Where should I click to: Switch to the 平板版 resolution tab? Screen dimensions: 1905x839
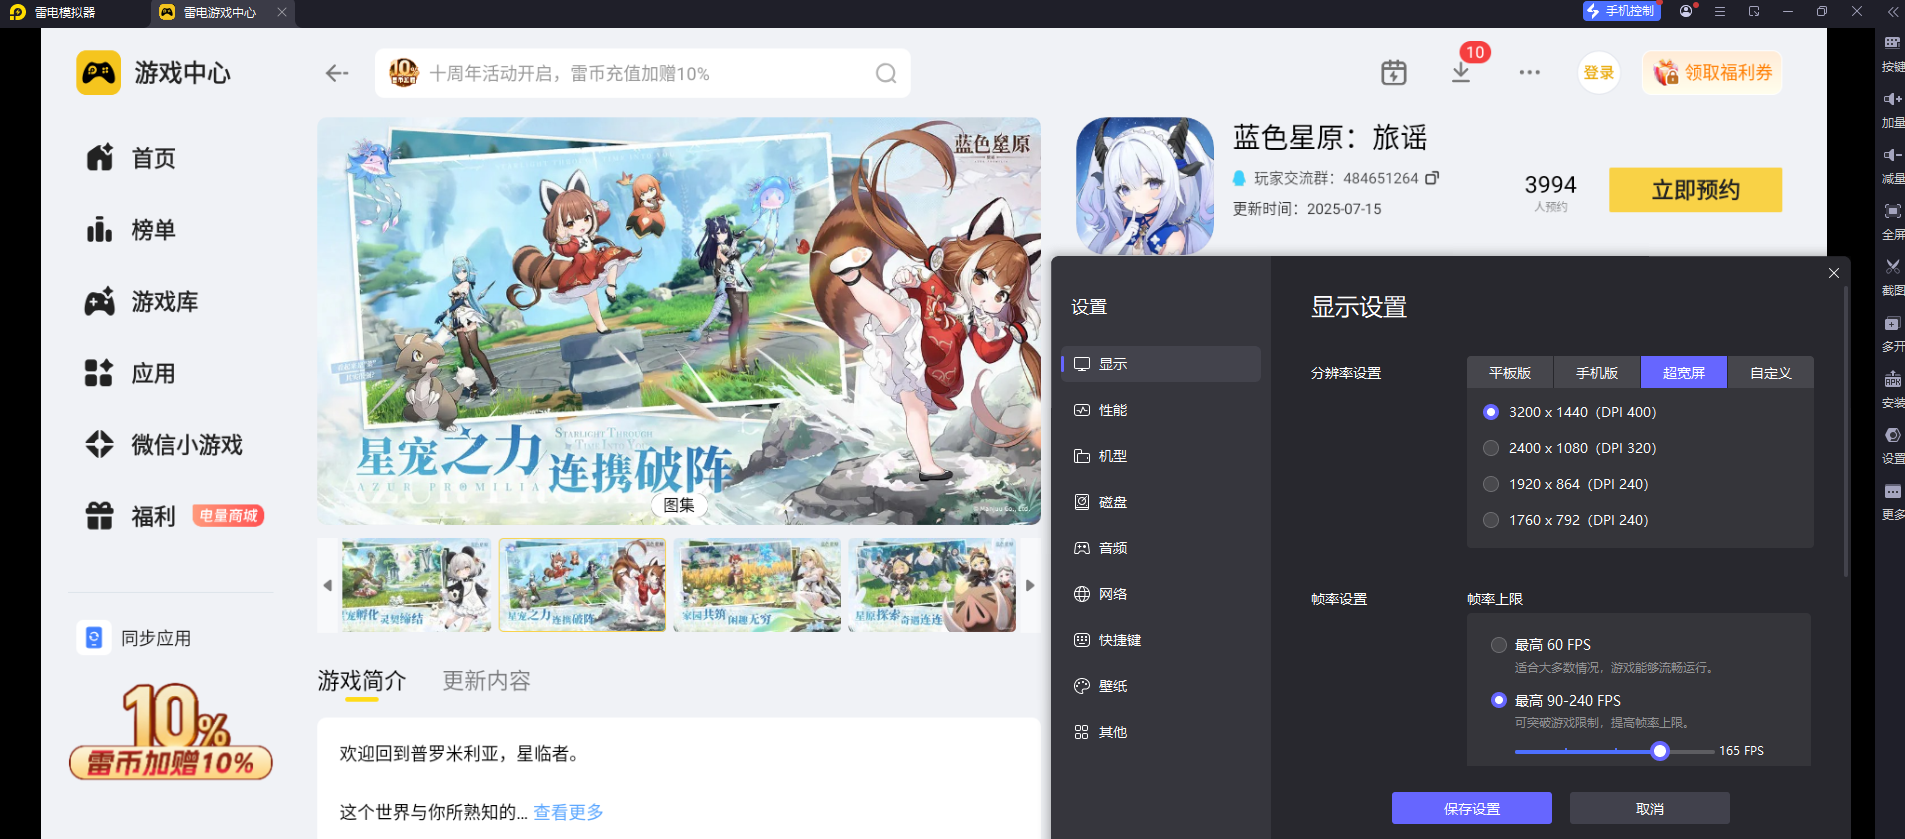tap(1510, 373)
